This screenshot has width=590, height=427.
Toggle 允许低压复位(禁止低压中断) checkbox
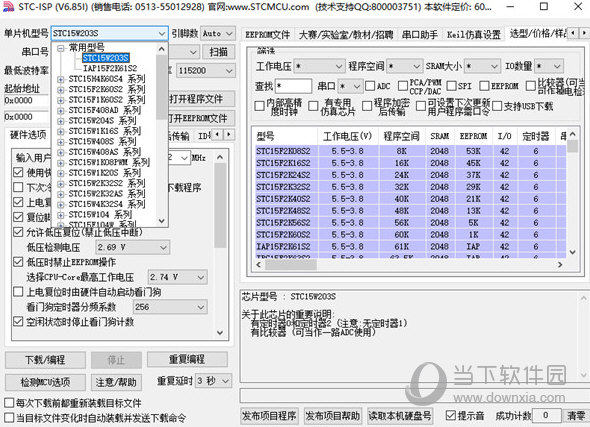[18, 232]
